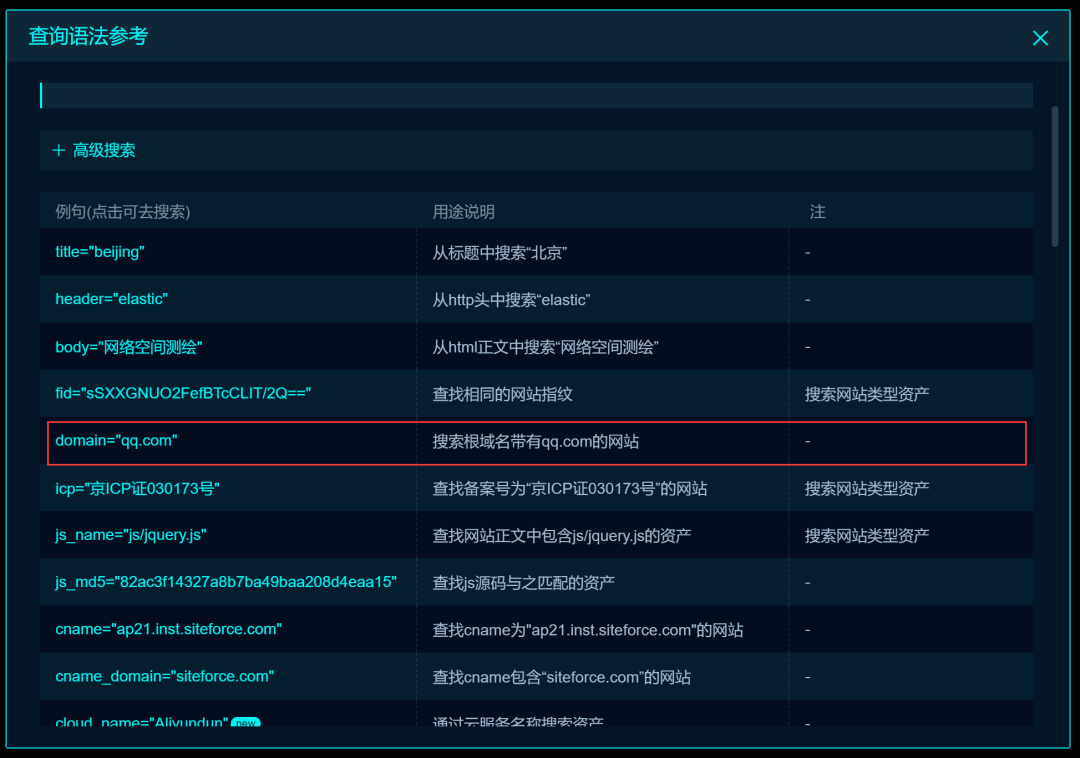Click the js_name="js/jquery.js" example
Viewport: 1080px width, 758px height.
pos(130,536)
